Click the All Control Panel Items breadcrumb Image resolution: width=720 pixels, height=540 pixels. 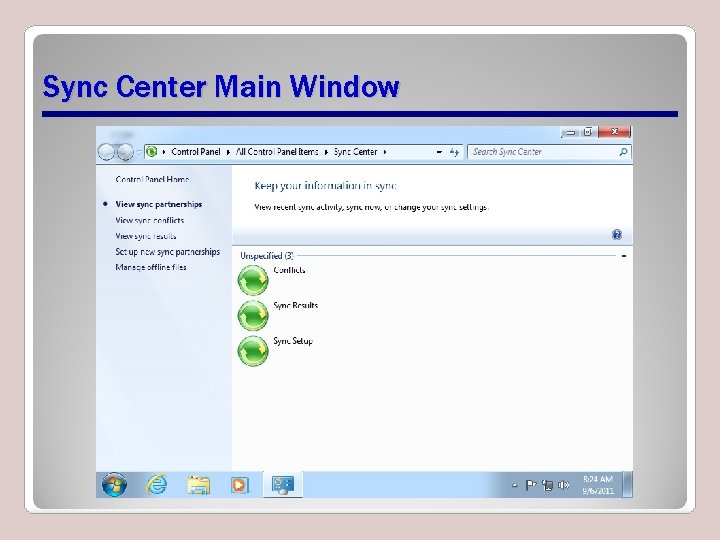[x=277, y=152]
